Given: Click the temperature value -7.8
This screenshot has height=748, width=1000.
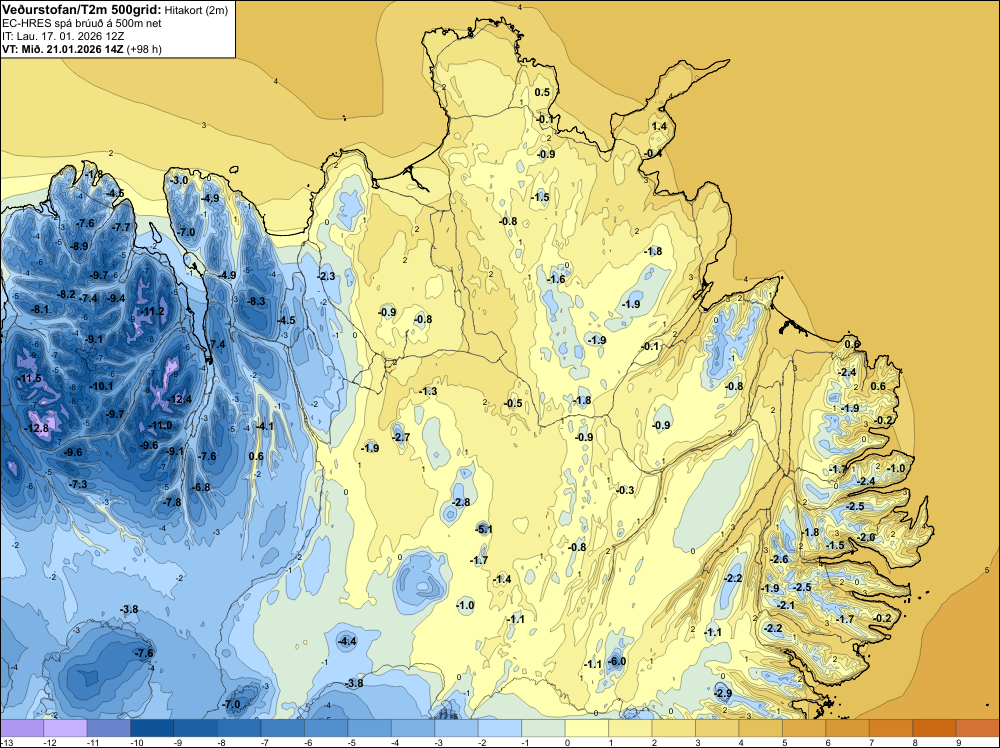Looking at the screenshot, I should 172,502.
